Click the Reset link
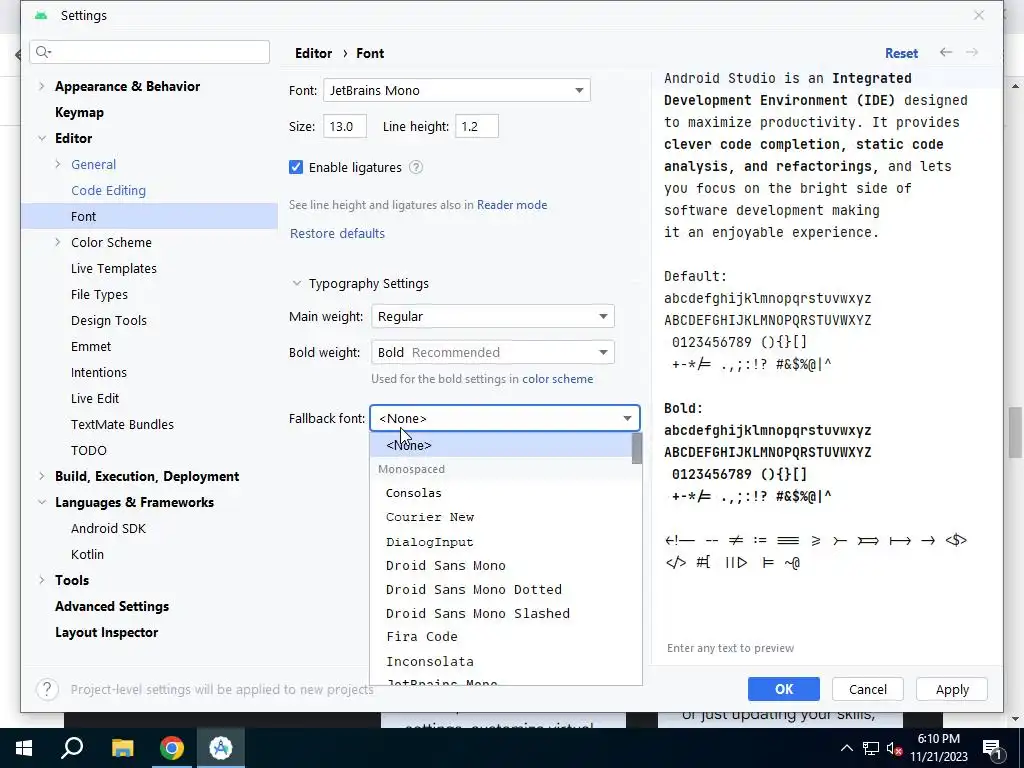The image size is (1024, 768). (x=901, y=53)
